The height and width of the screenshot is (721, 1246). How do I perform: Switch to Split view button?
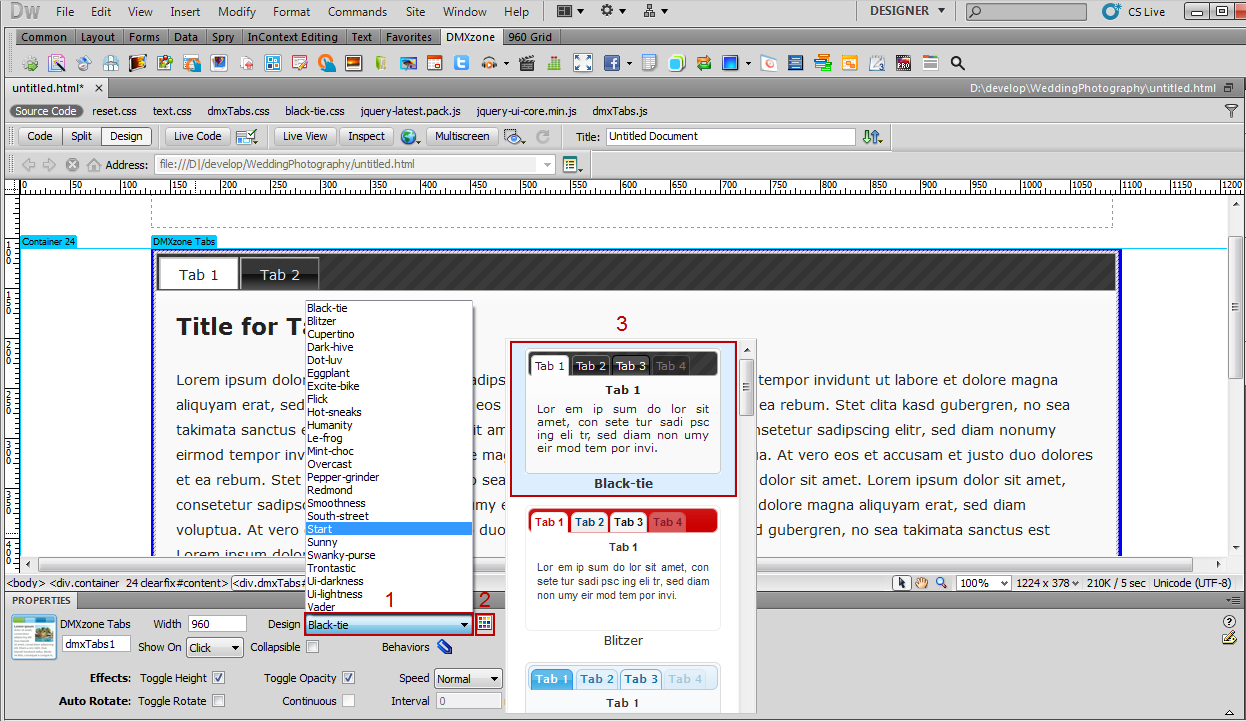(x=81, y=136)
